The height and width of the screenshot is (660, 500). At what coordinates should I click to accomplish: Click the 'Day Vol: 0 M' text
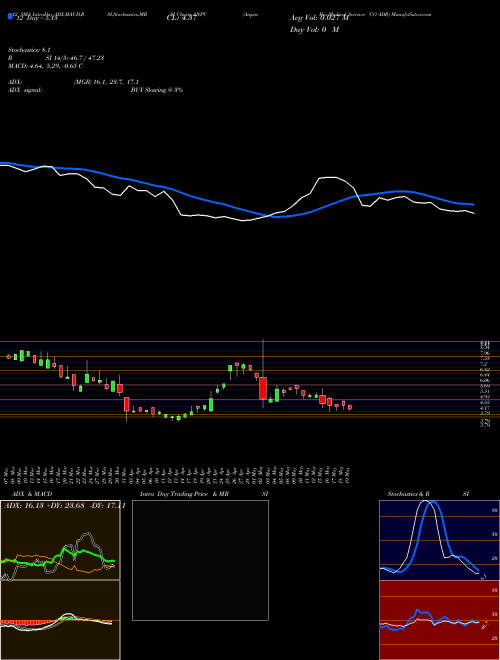[314, 30]
